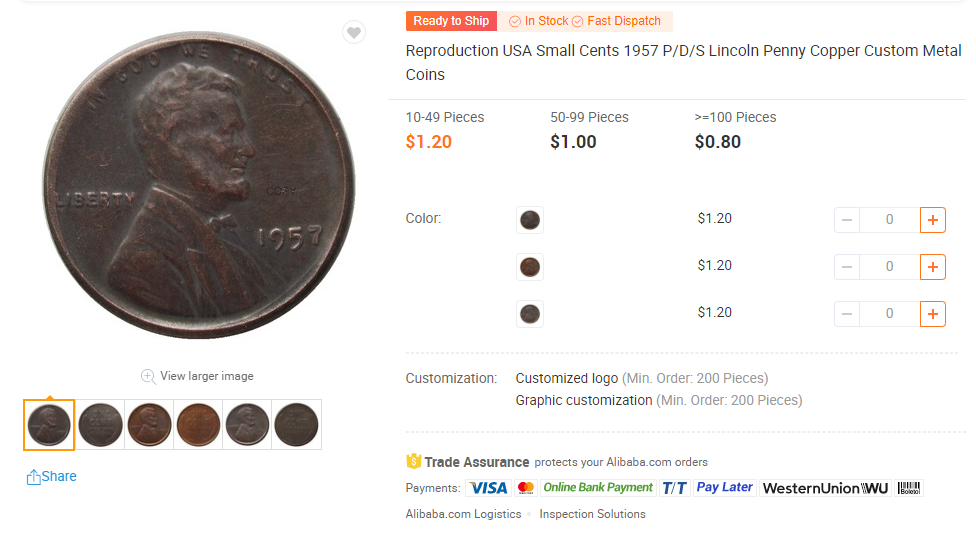Select the first coin color swatch
This screenshot has height=536, width=976.
530,220
